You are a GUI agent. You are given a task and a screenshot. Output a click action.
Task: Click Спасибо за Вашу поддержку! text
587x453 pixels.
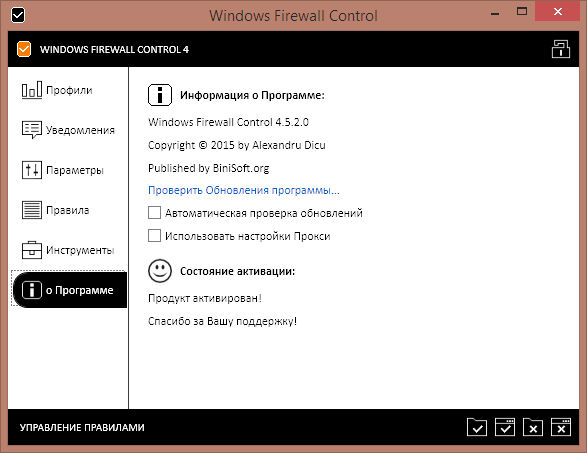tap(222, 321)
